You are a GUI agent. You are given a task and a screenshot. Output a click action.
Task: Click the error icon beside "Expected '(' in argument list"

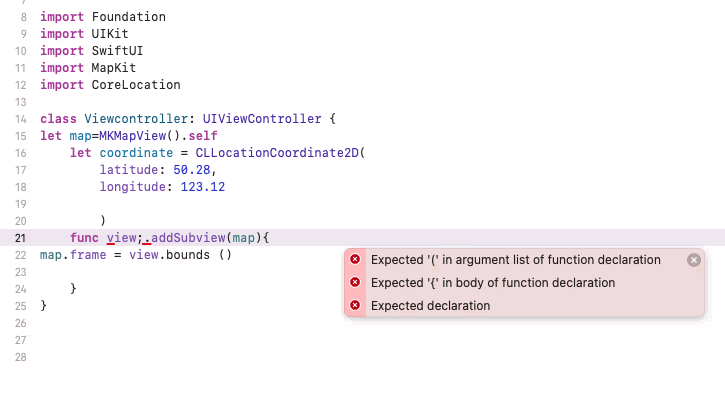point(355,260)
